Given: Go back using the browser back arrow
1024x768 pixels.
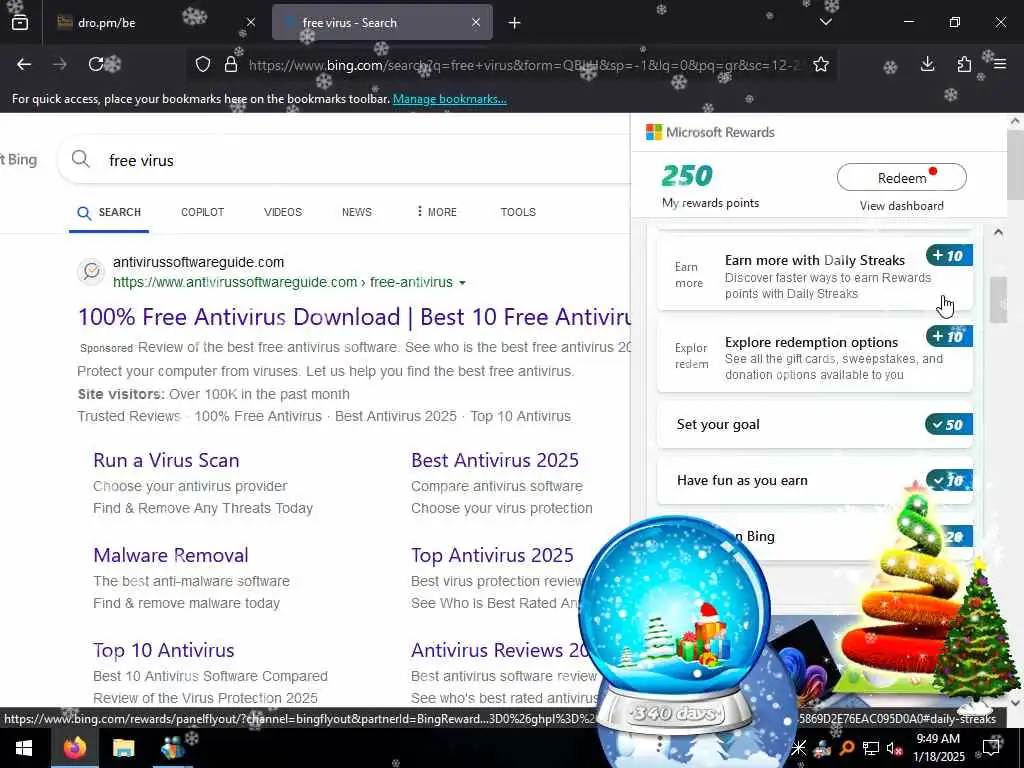Looking at the screenshot, I should coord(24,64).
